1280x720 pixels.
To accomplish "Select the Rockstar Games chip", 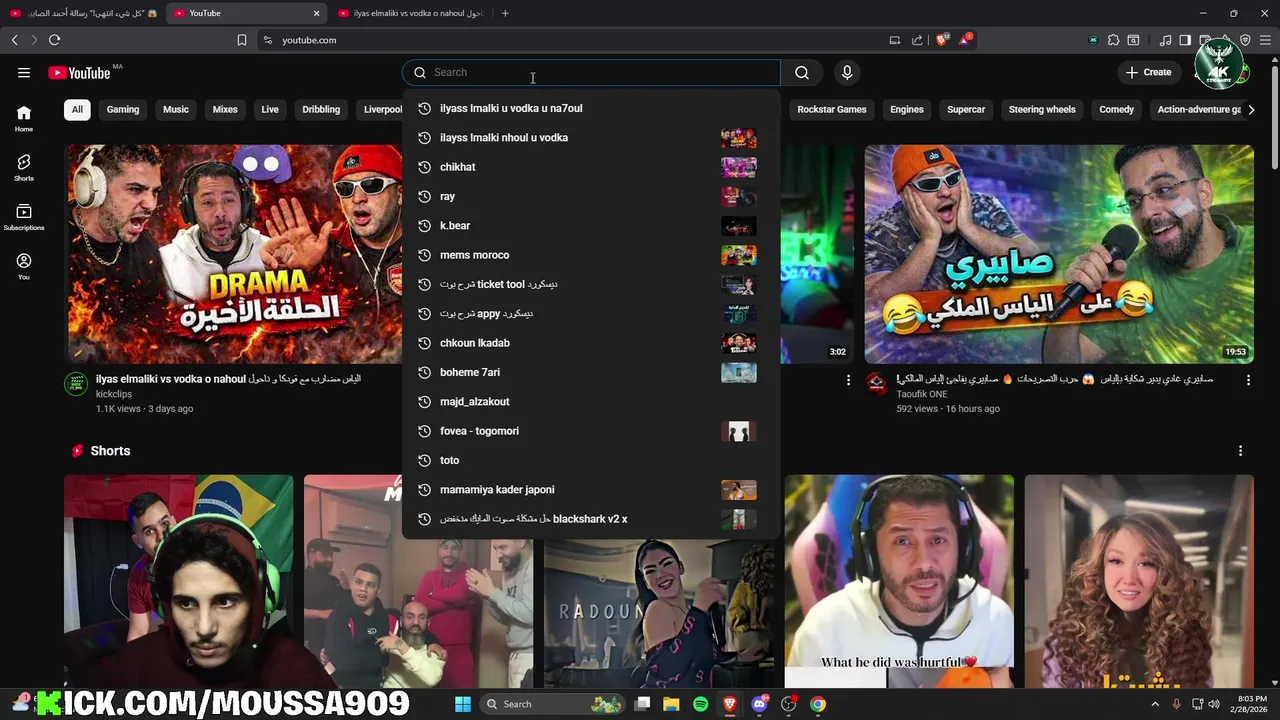I will click(x=831, y=109).
